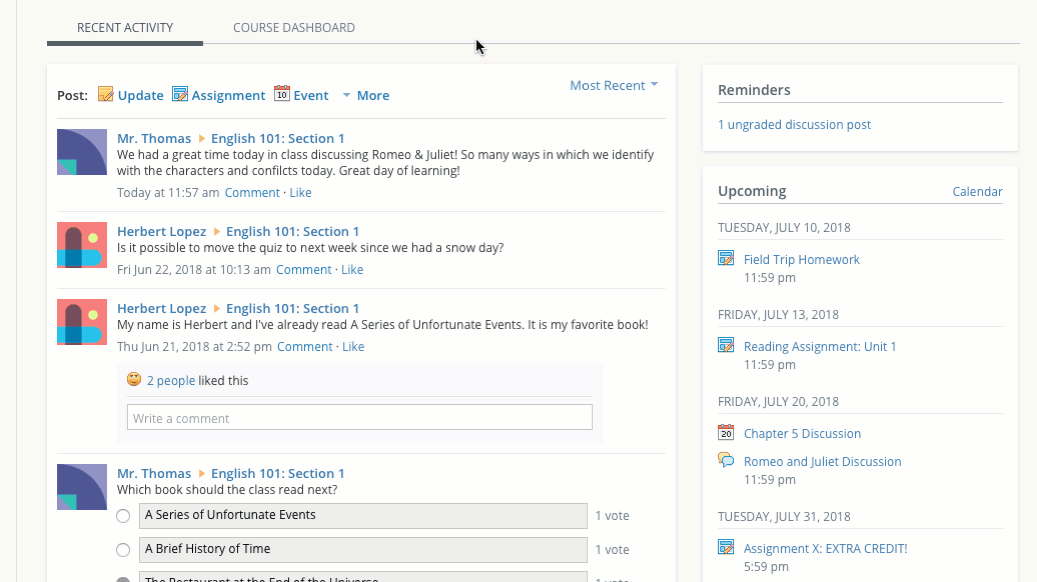
Task: Click the Event calendar icon
Action: [x=282, y=95]
